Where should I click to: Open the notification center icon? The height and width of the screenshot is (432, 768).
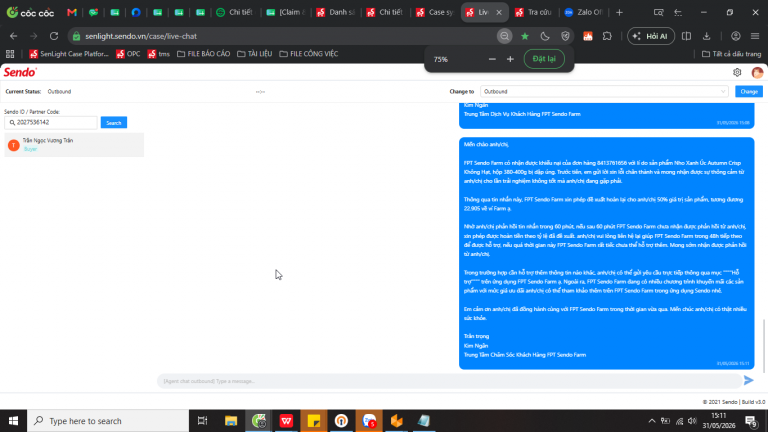[x=751, y=421]
